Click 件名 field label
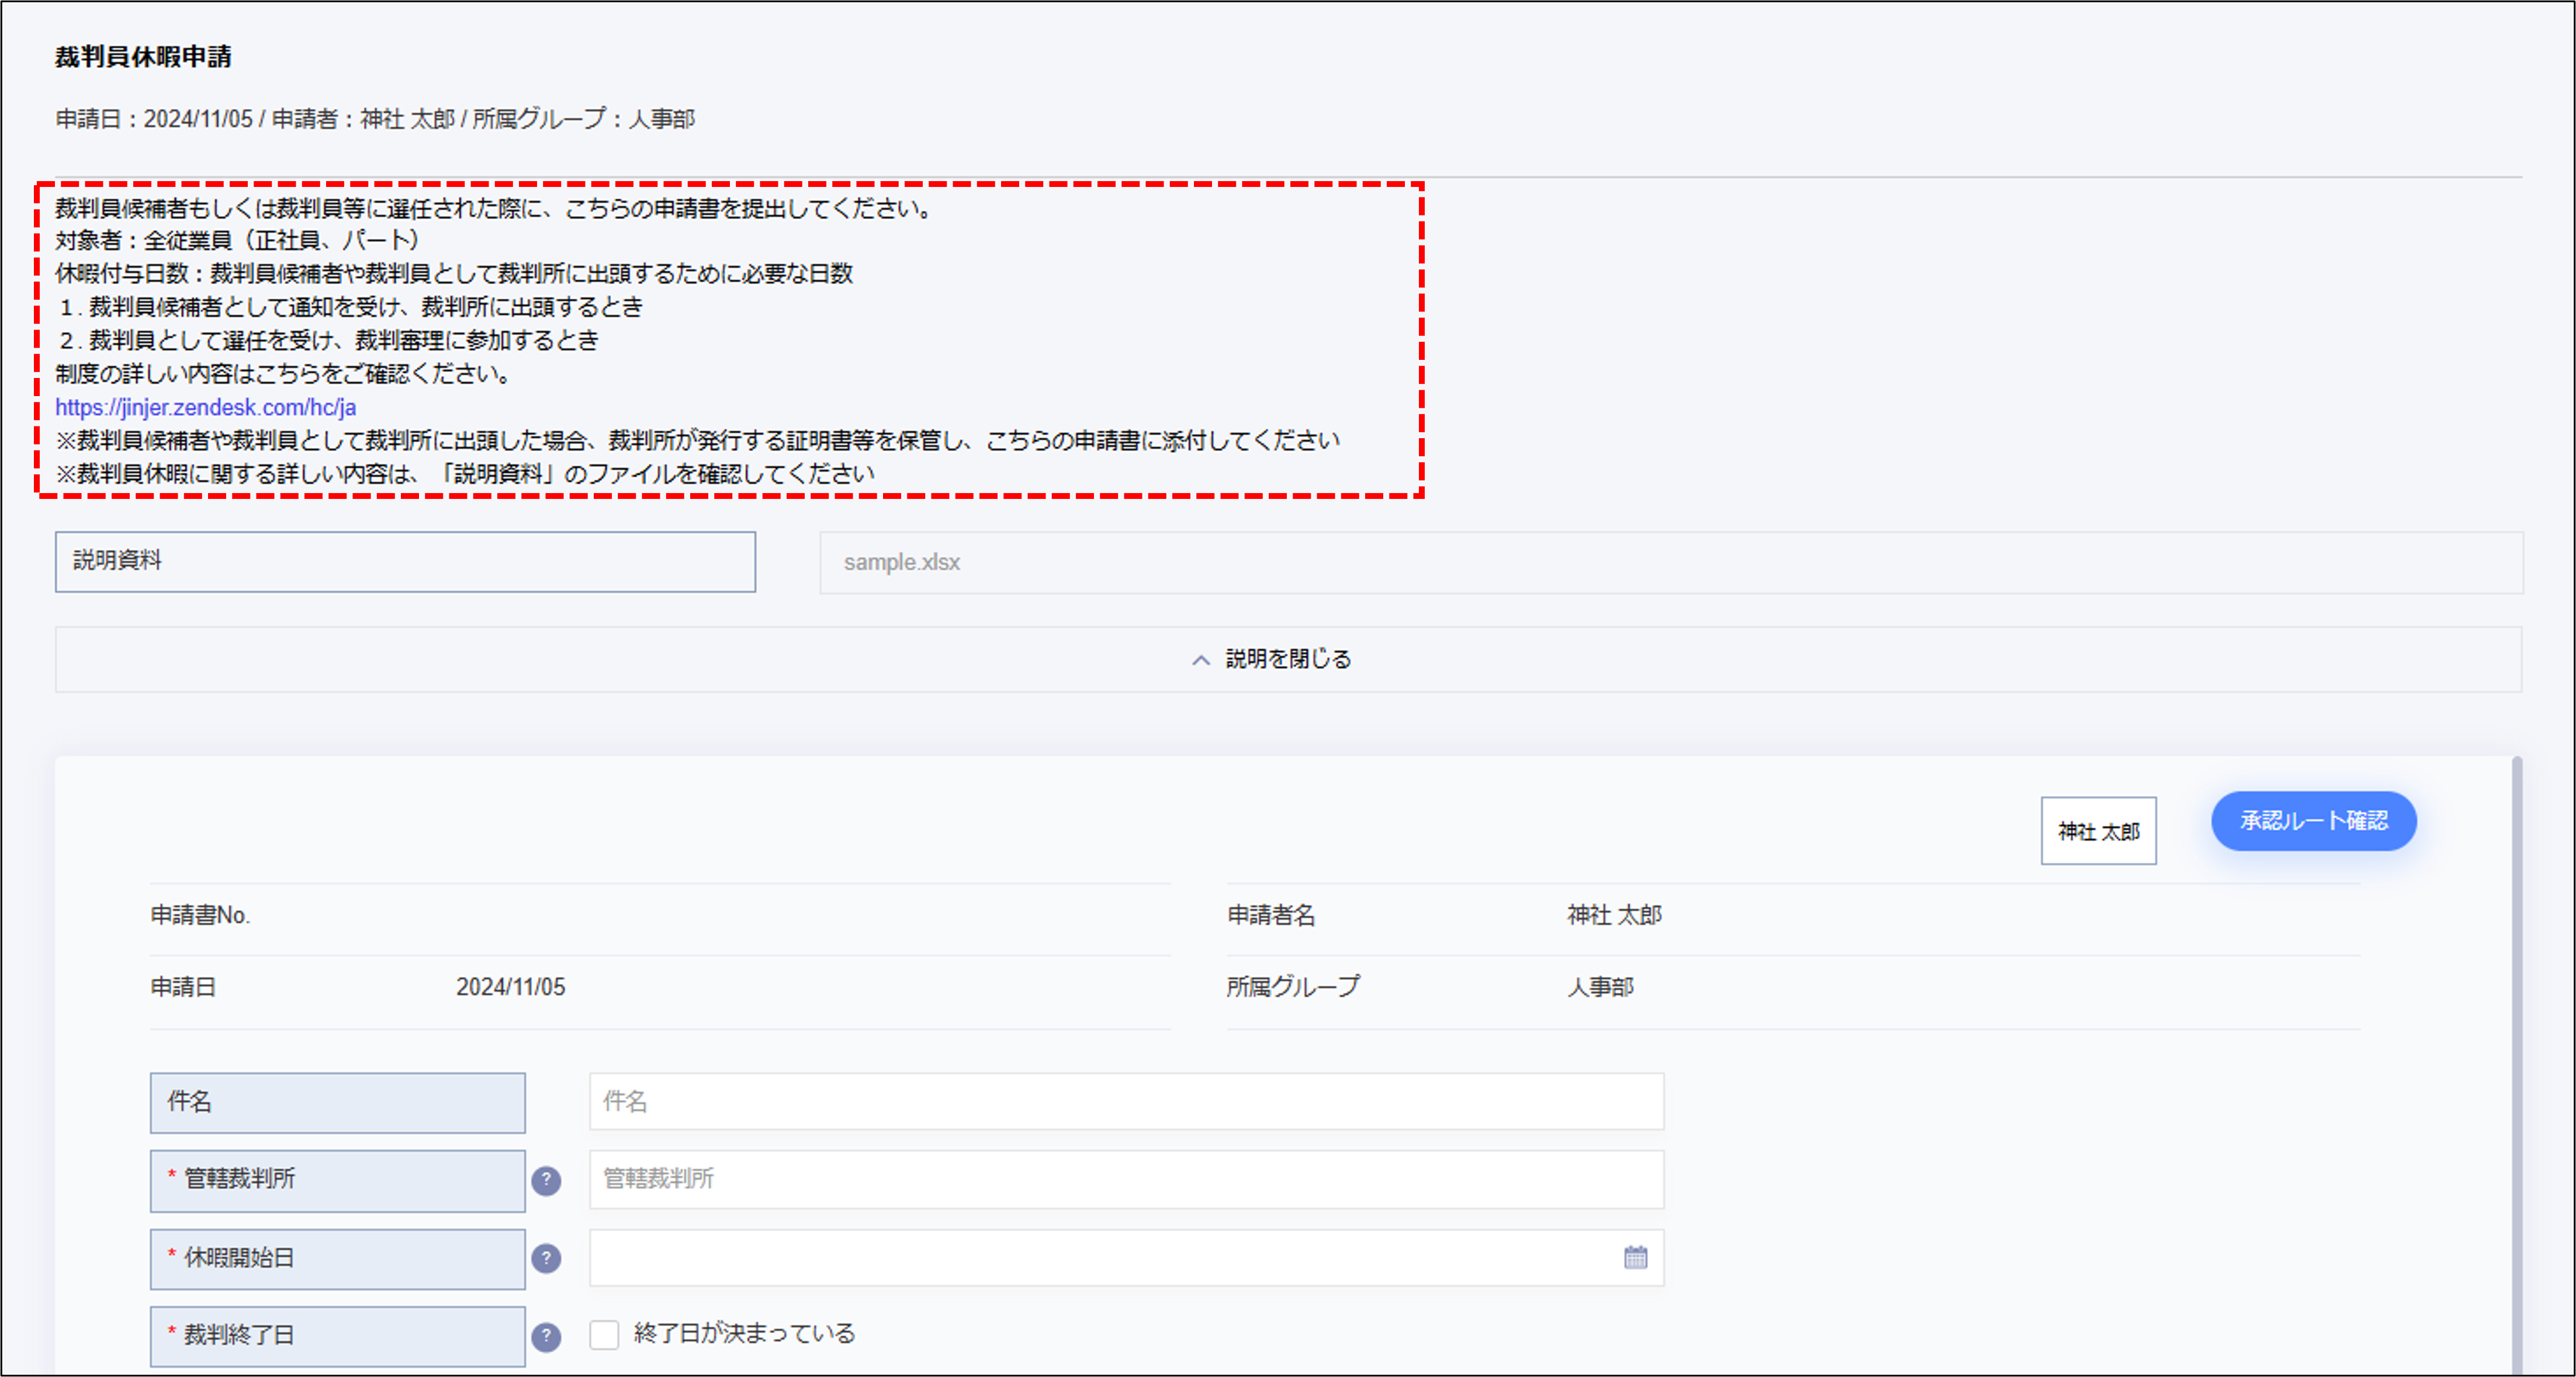This screenshot has width=2576, height=1377. click(337, 1102)
